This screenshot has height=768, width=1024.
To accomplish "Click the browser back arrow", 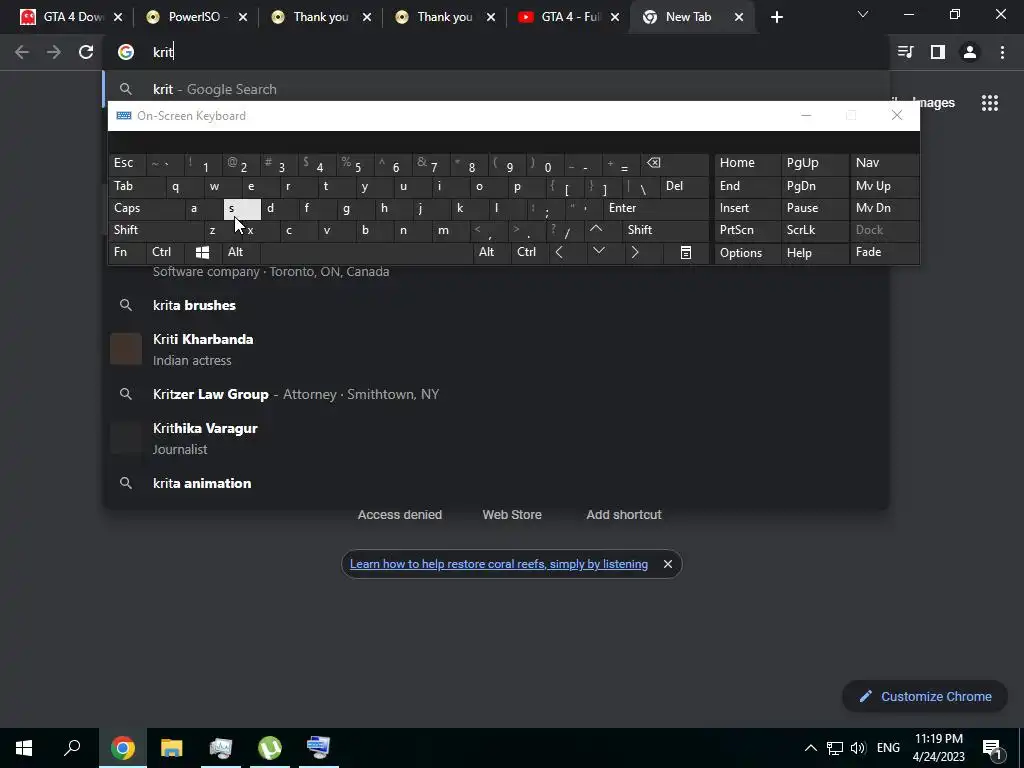I will (22, 52).
